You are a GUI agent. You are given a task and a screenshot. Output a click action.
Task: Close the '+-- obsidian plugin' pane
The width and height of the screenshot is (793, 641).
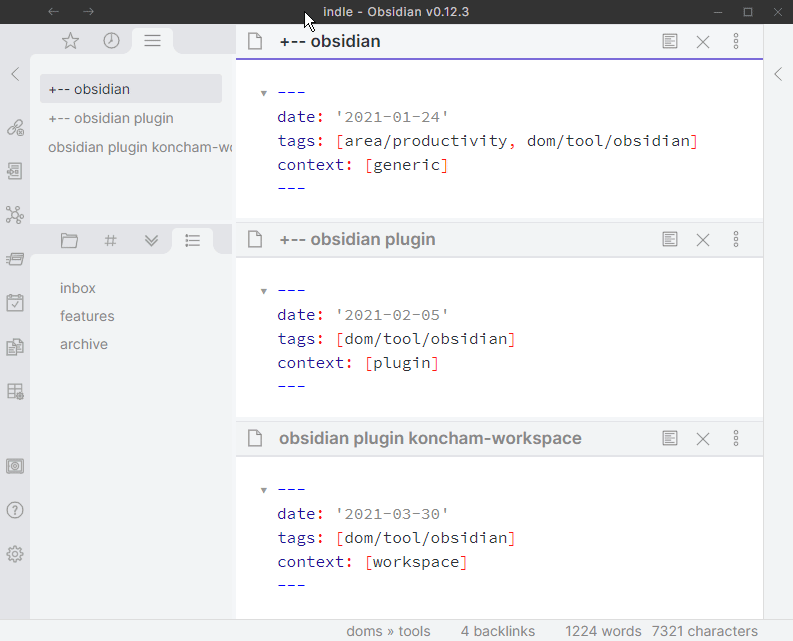pyautogui.click(x=703, y=239)
